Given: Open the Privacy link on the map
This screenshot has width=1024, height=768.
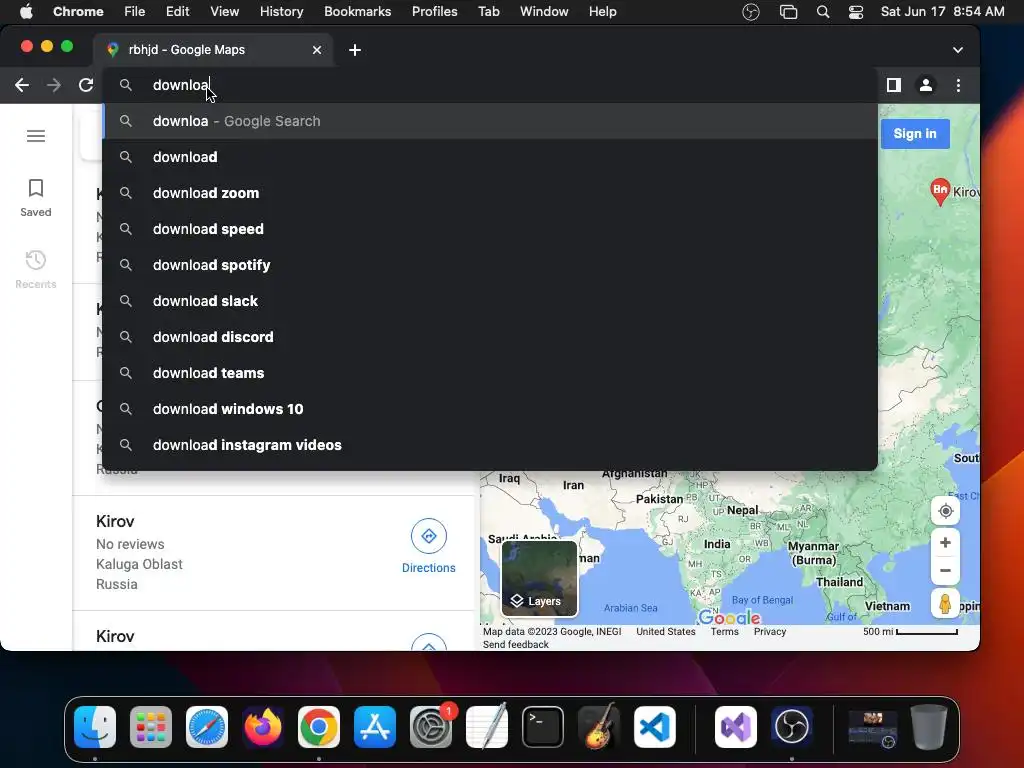Looking at the screenshot, I should 769,632.
